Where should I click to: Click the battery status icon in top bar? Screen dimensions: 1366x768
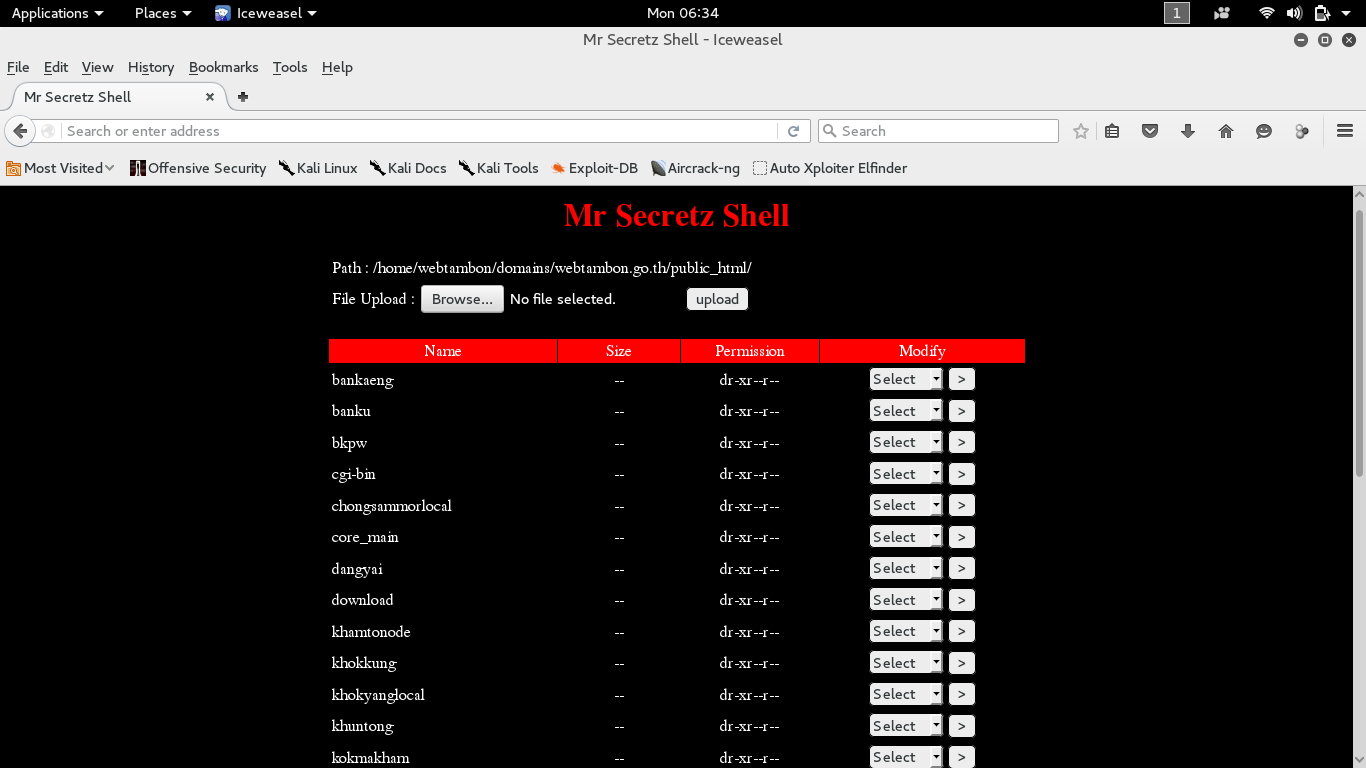click(1322, 13)
